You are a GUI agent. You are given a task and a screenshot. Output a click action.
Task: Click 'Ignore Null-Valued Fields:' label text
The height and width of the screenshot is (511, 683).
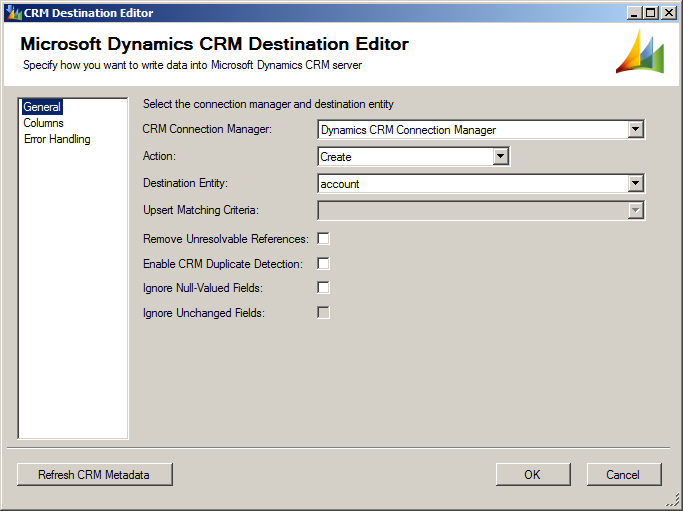coord(203,288)
